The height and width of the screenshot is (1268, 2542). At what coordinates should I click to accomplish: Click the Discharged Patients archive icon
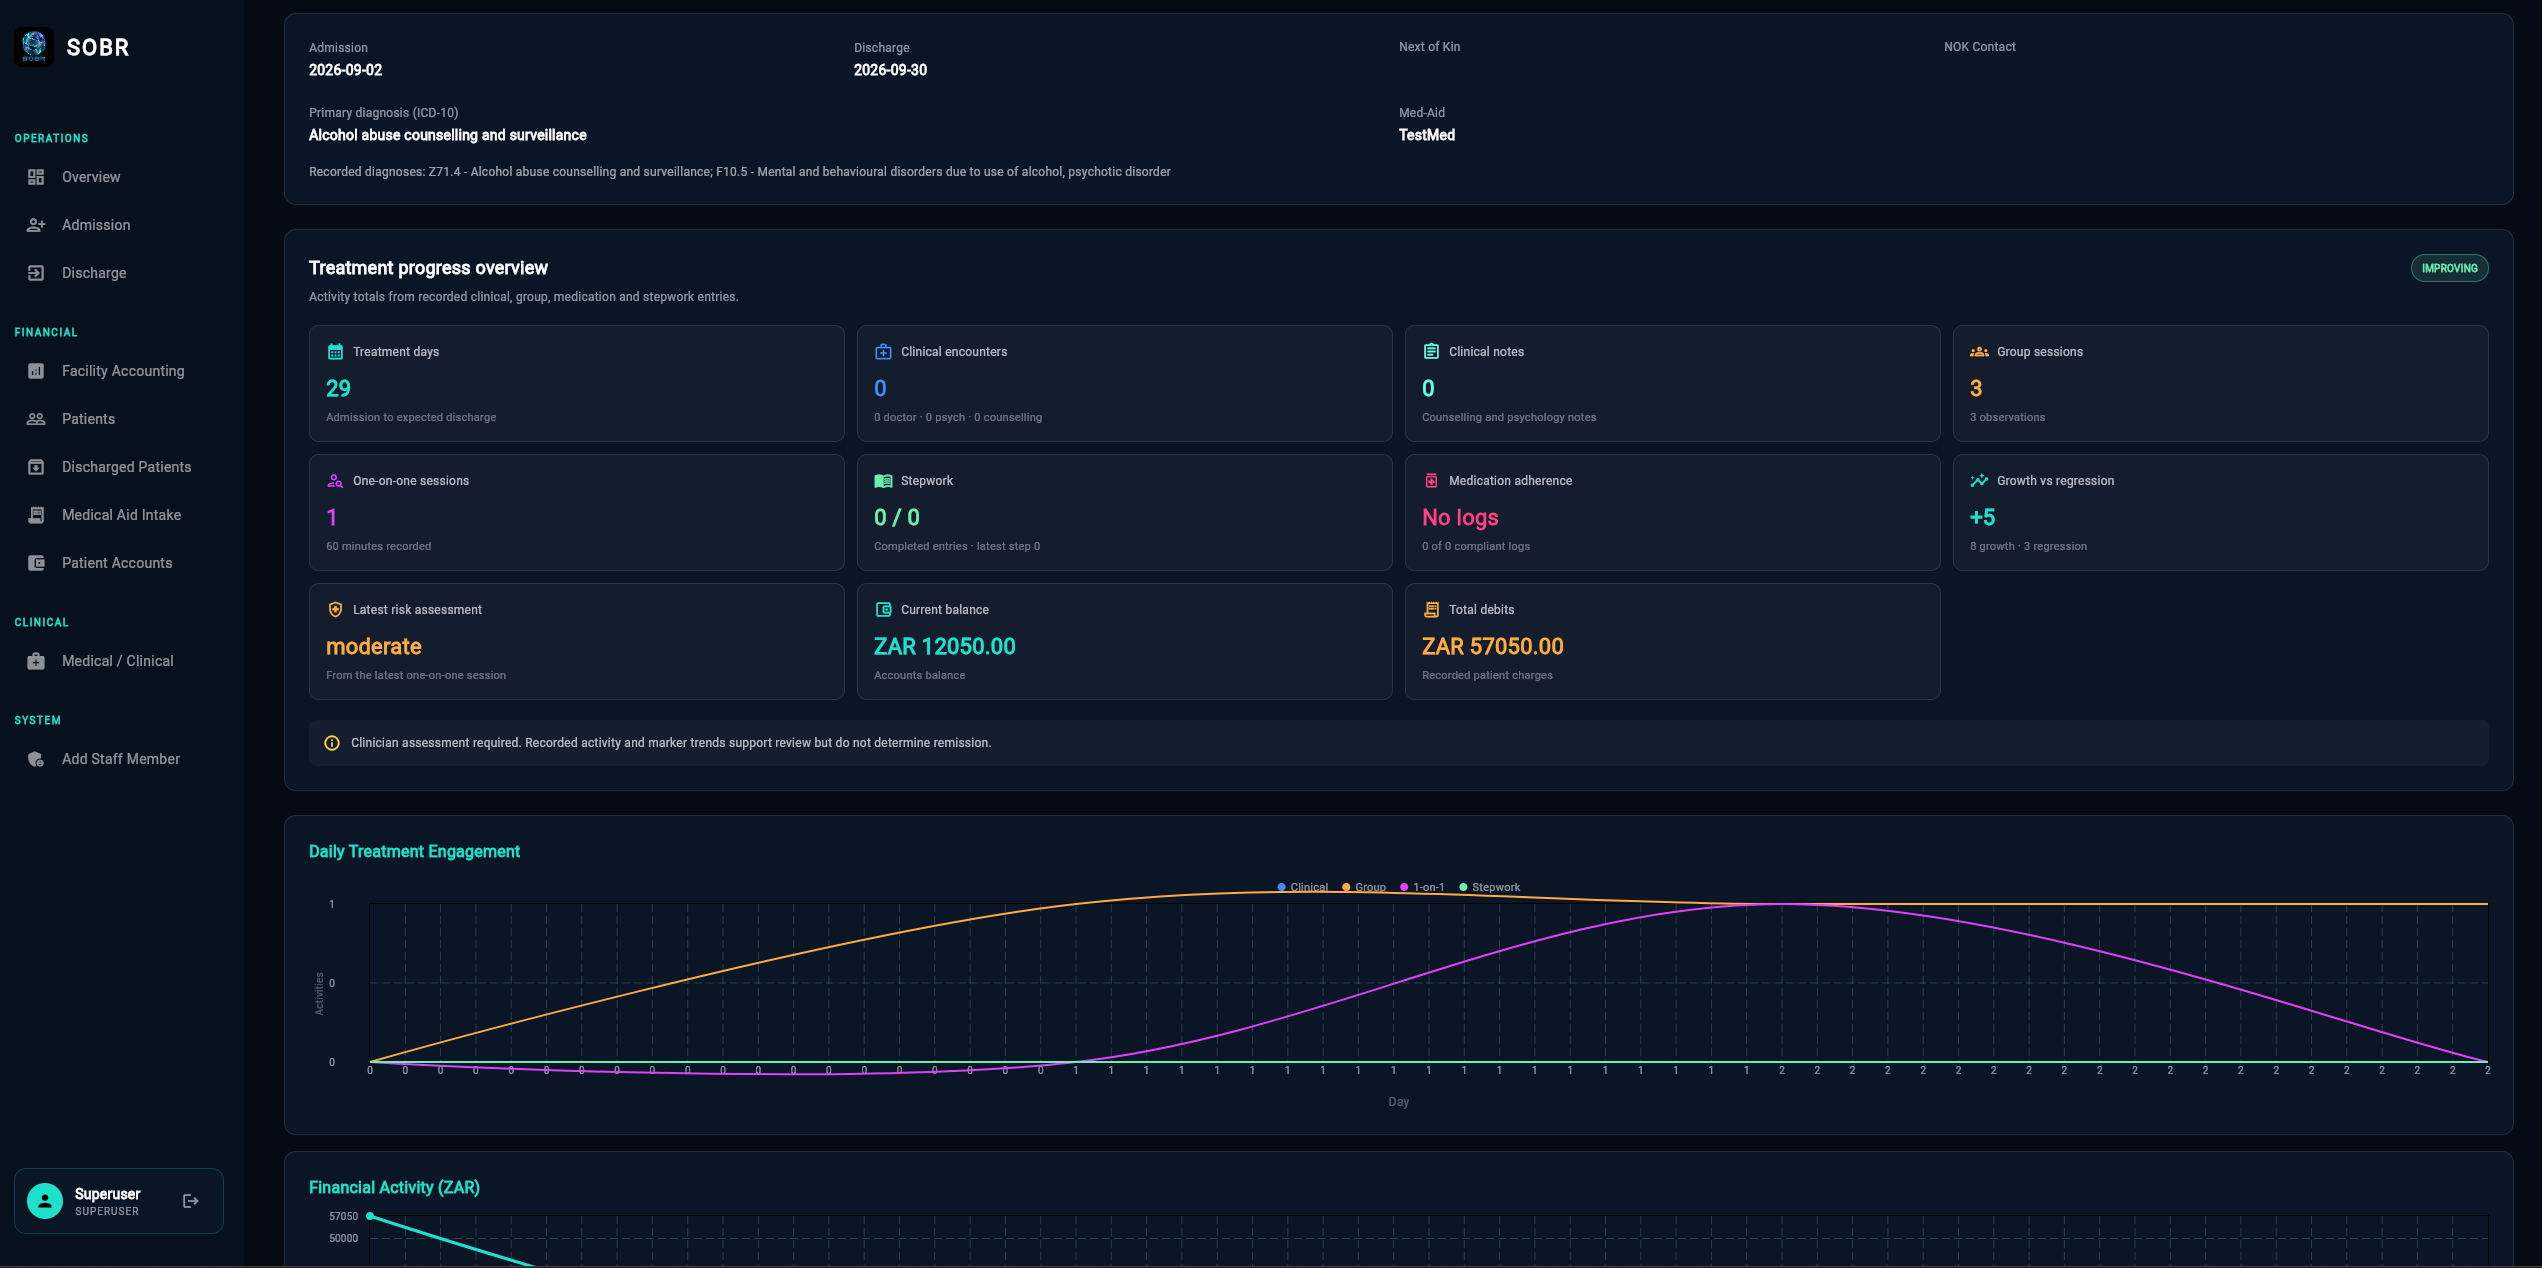tap(36, 467)
